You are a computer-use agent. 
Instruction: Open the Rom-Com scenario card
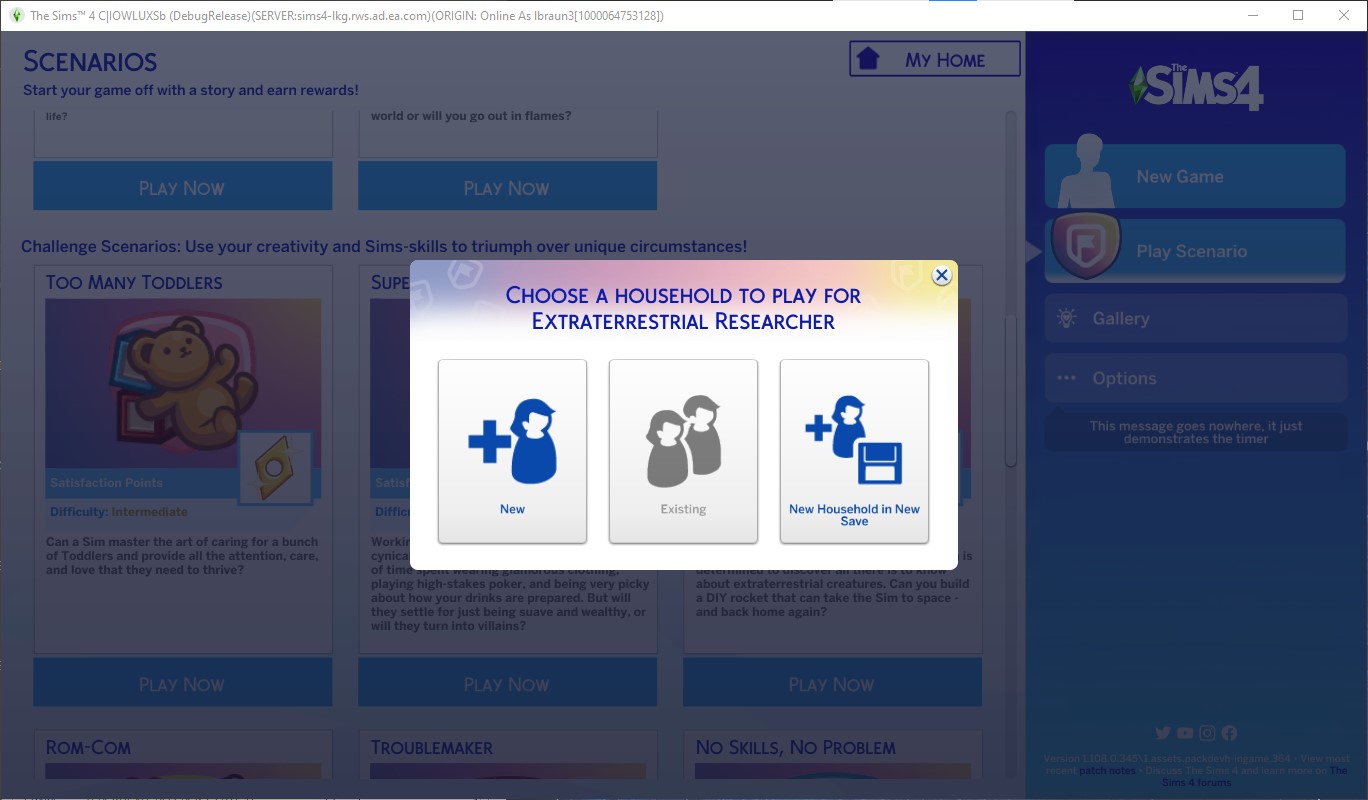(x=183, y=753)
